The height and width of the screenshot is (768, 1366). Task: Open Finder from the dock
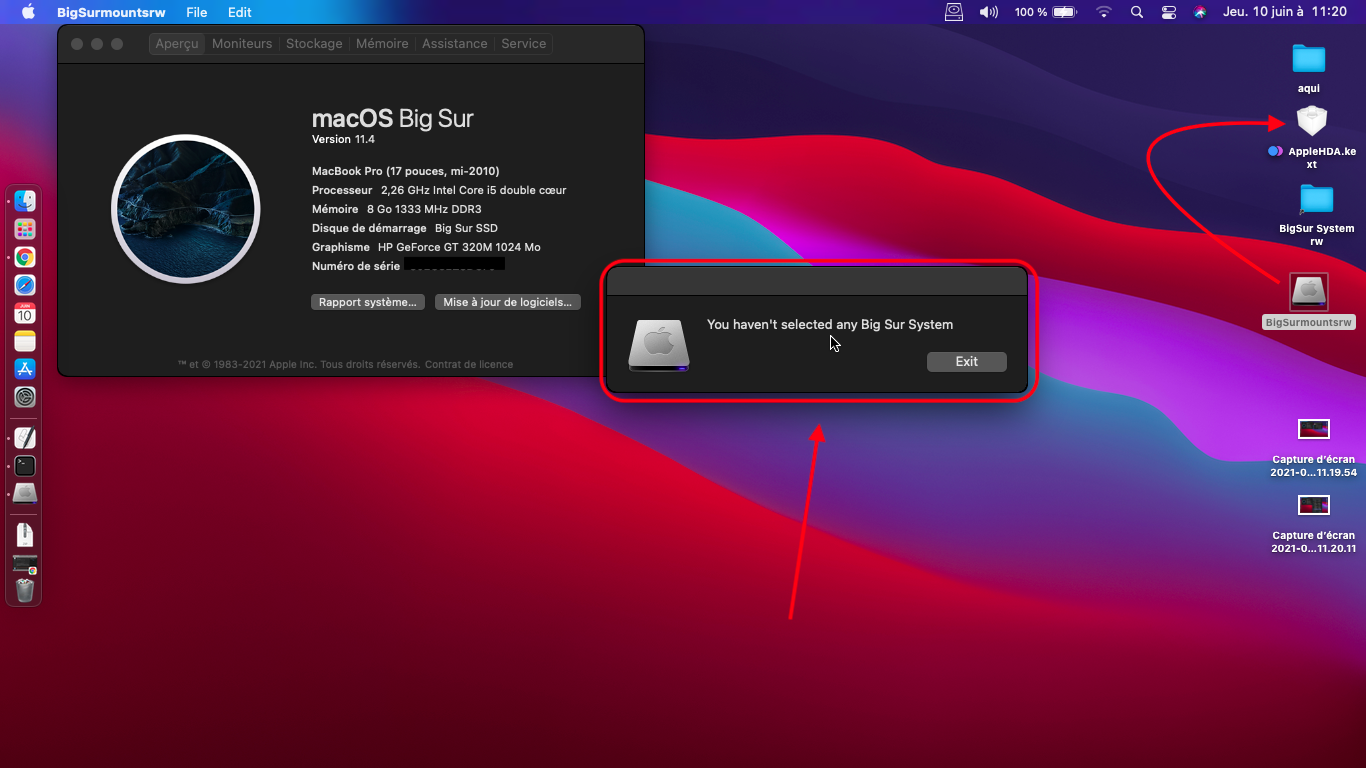click(x=25, y=200)
